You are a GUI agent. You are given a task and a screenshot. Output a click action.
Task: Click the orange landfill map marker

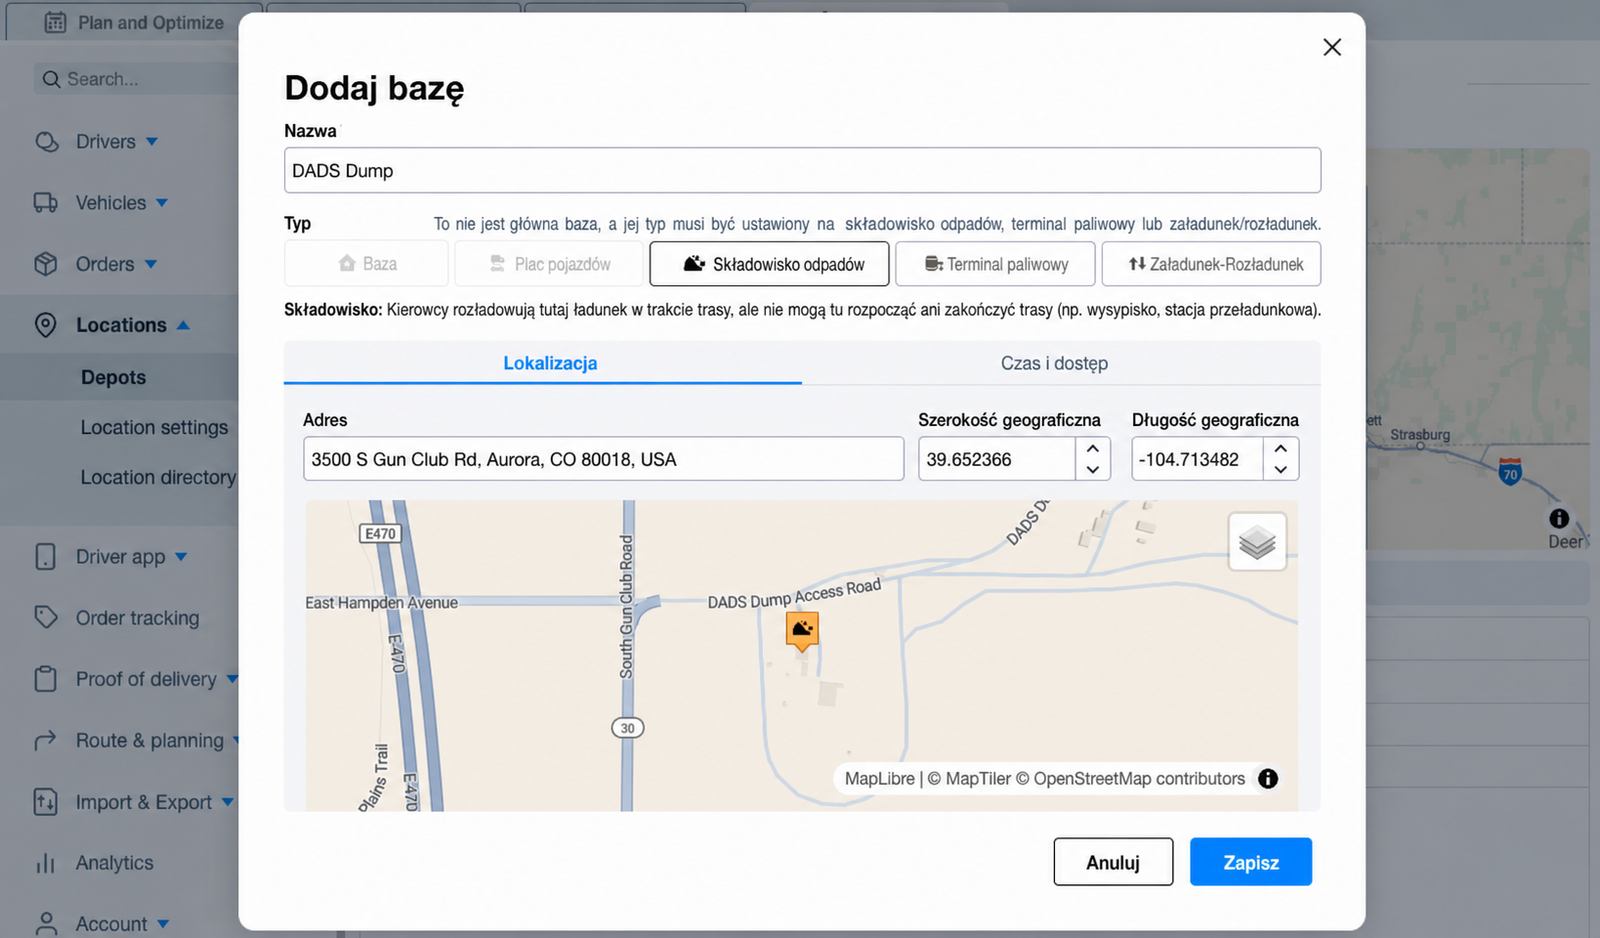(802, 631)
